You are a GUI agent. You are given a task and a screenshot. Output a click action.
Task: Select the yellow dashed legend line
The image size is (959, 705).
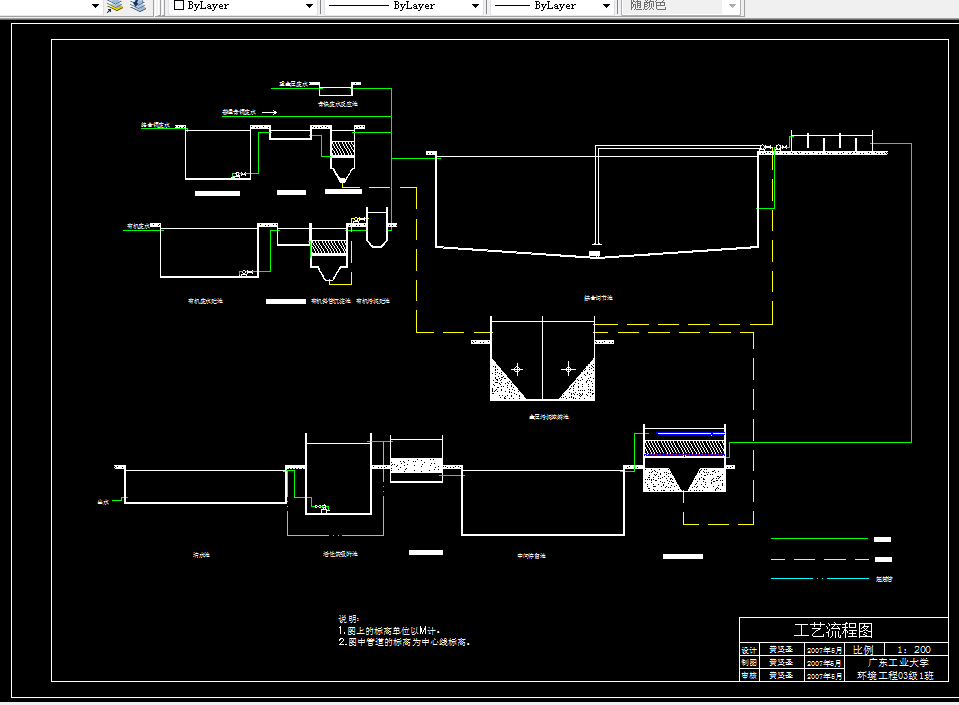(x=820, y=559)
